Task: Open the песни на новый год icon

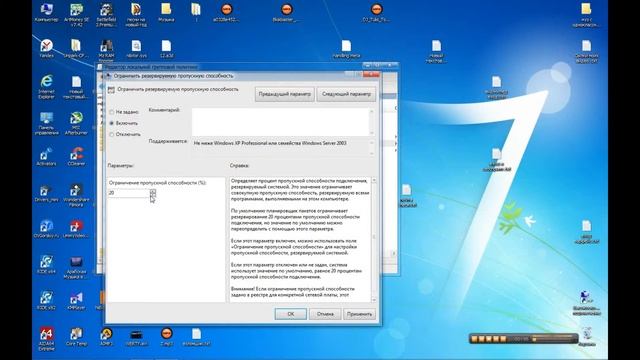Action: point(136,15)
